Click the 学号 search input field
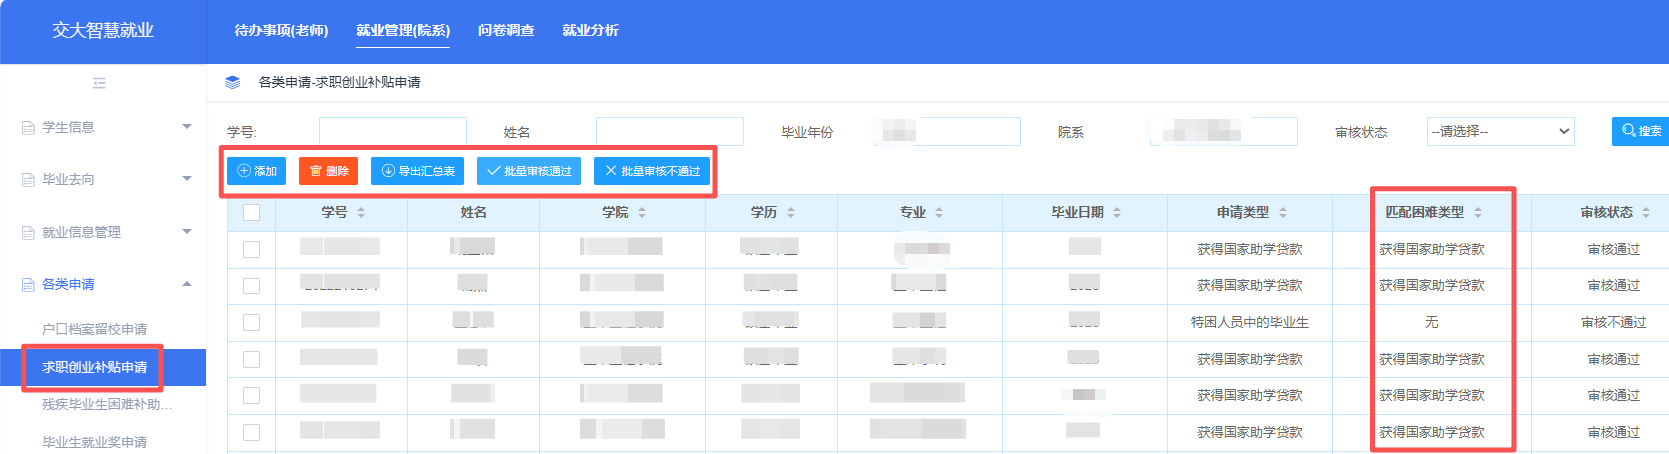1669x454 pixels. [x=392, y=131]
